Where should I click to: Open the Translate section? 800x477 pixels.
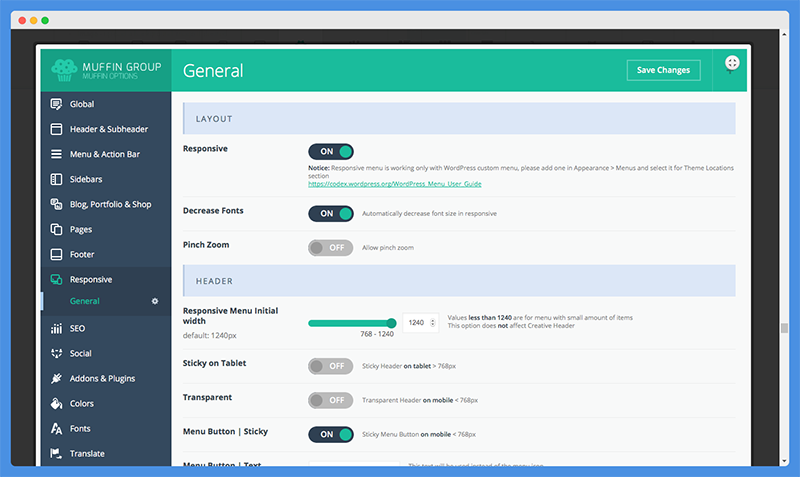pyautogui.click(x=106, y=454)
